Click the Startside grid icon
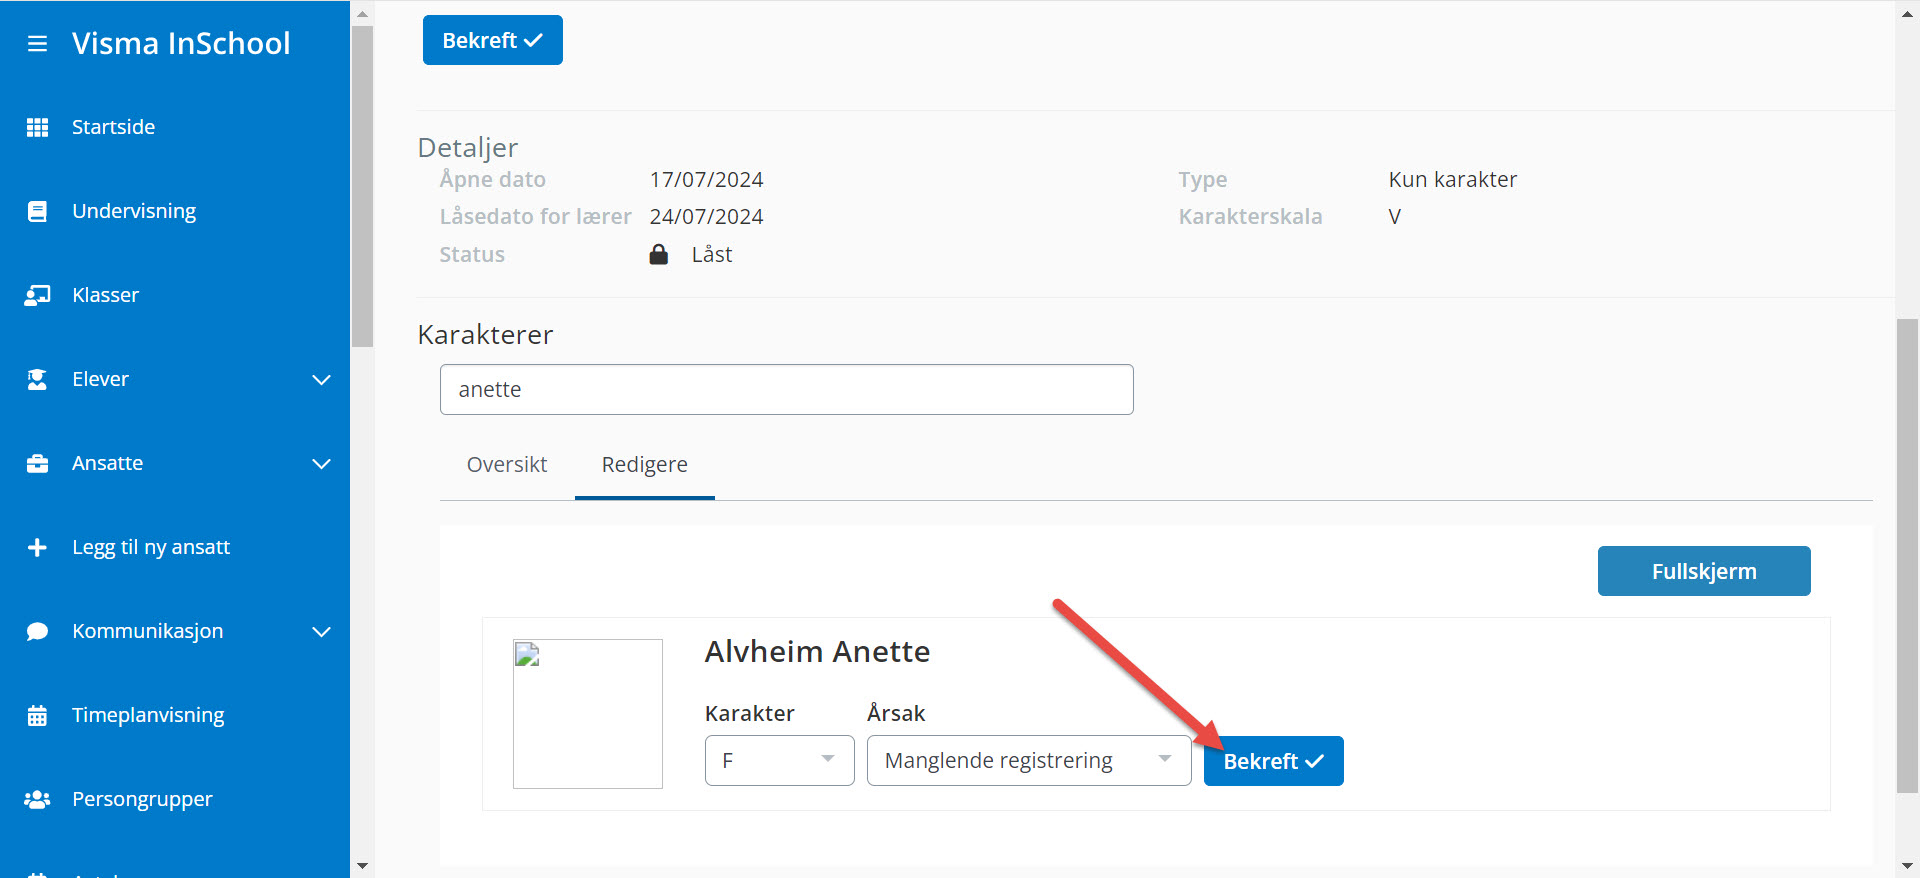The width and height of the screenshot is (1920, 878). point(37,127)
